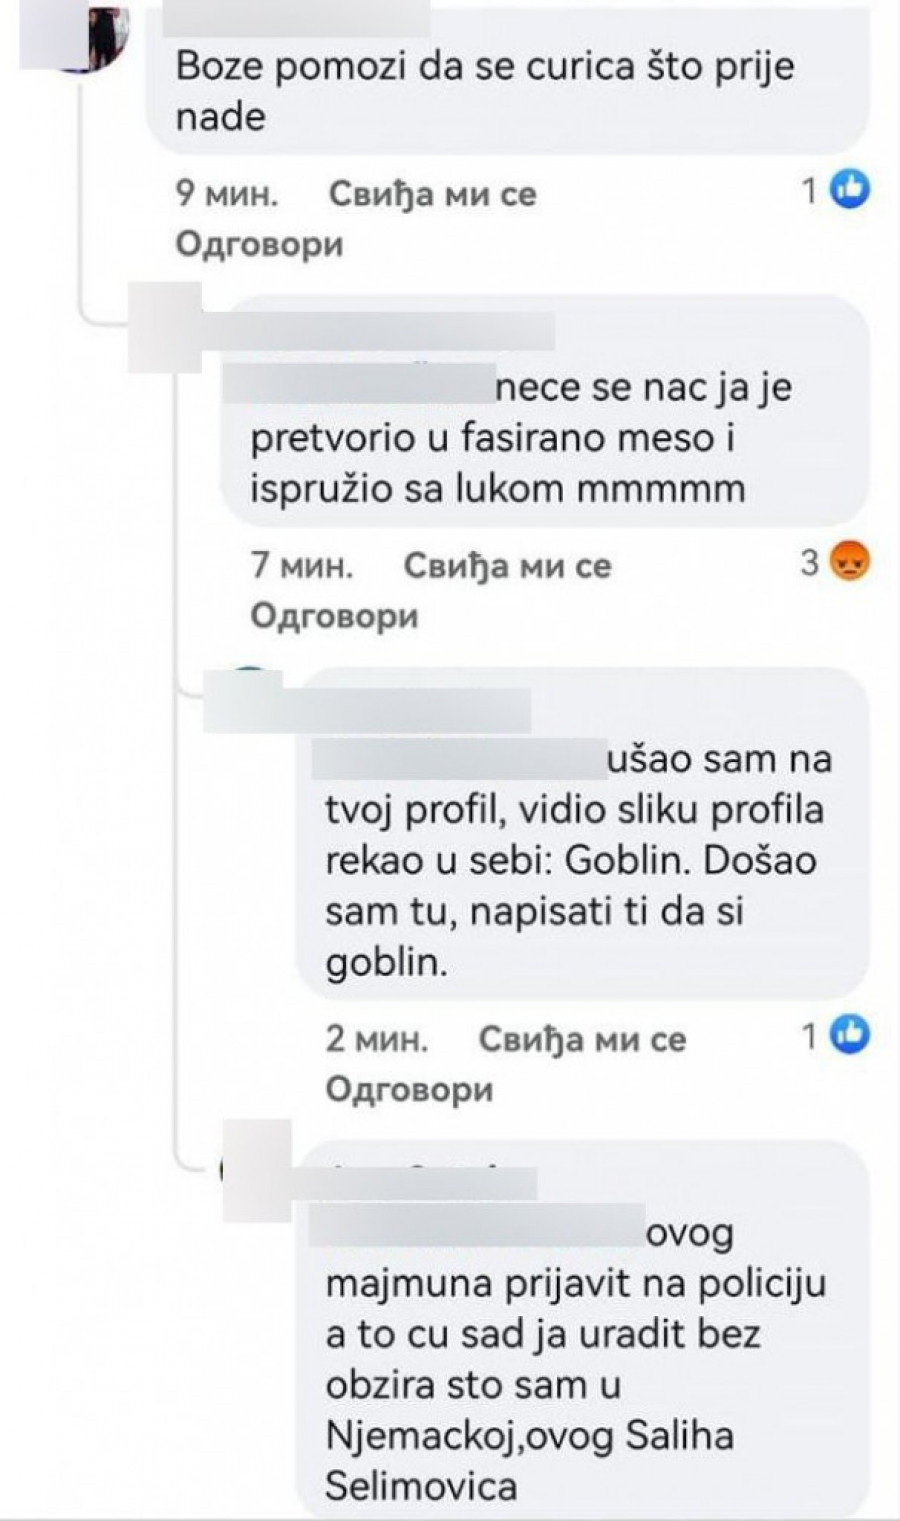Viewport: 900px width, 1521px height.
Task: Like the 'fasirano meso' comment via Свиђа ми се
Action: tap(507, 566)
